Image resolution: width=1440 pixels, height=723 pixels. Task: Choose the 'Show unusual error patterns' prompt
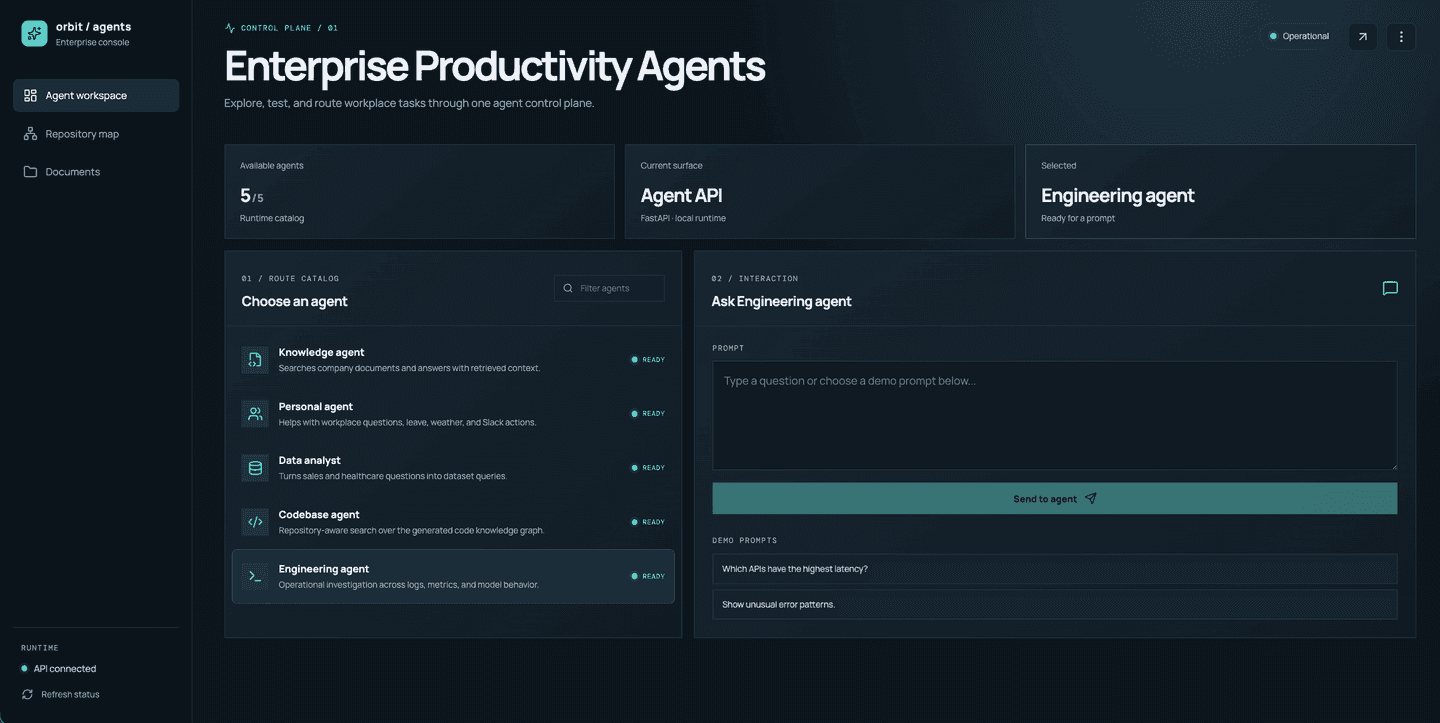[1055, 605]
